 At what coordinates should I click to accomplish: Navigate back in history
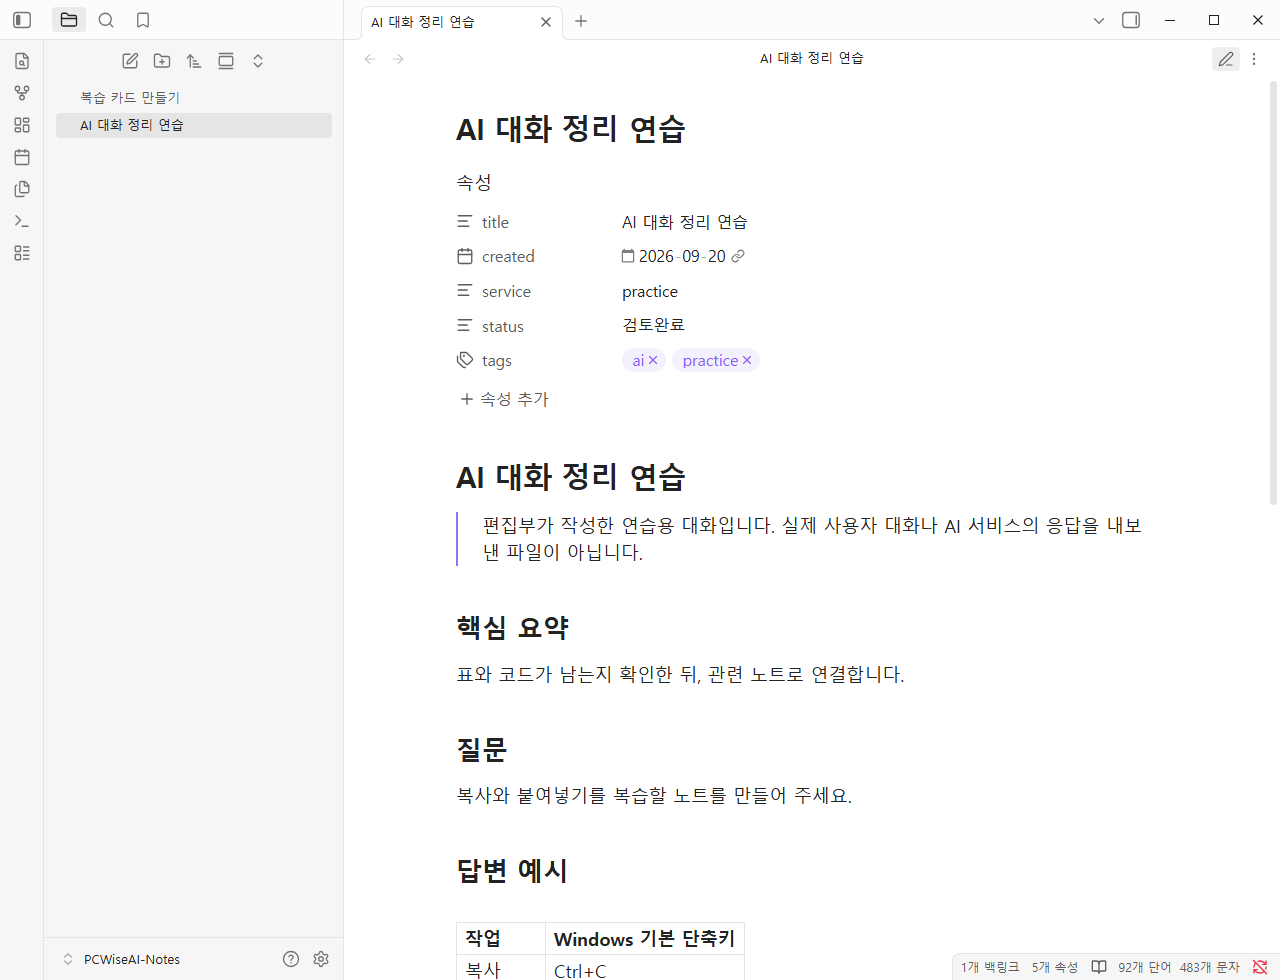pyautogui.click(x=370, y=59)
